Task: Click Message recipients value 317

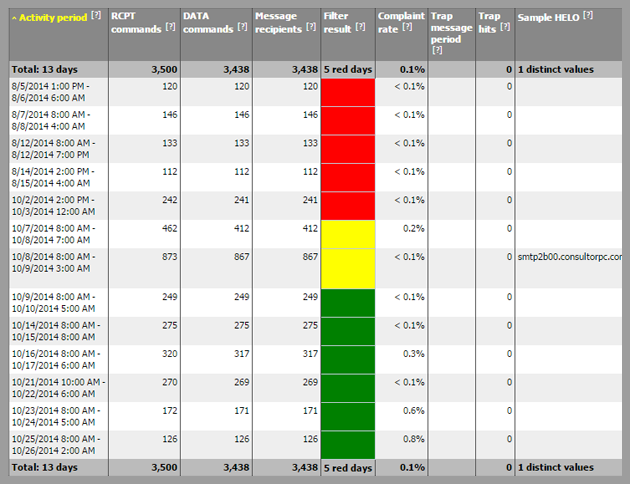Action: (x=310, y=354)
